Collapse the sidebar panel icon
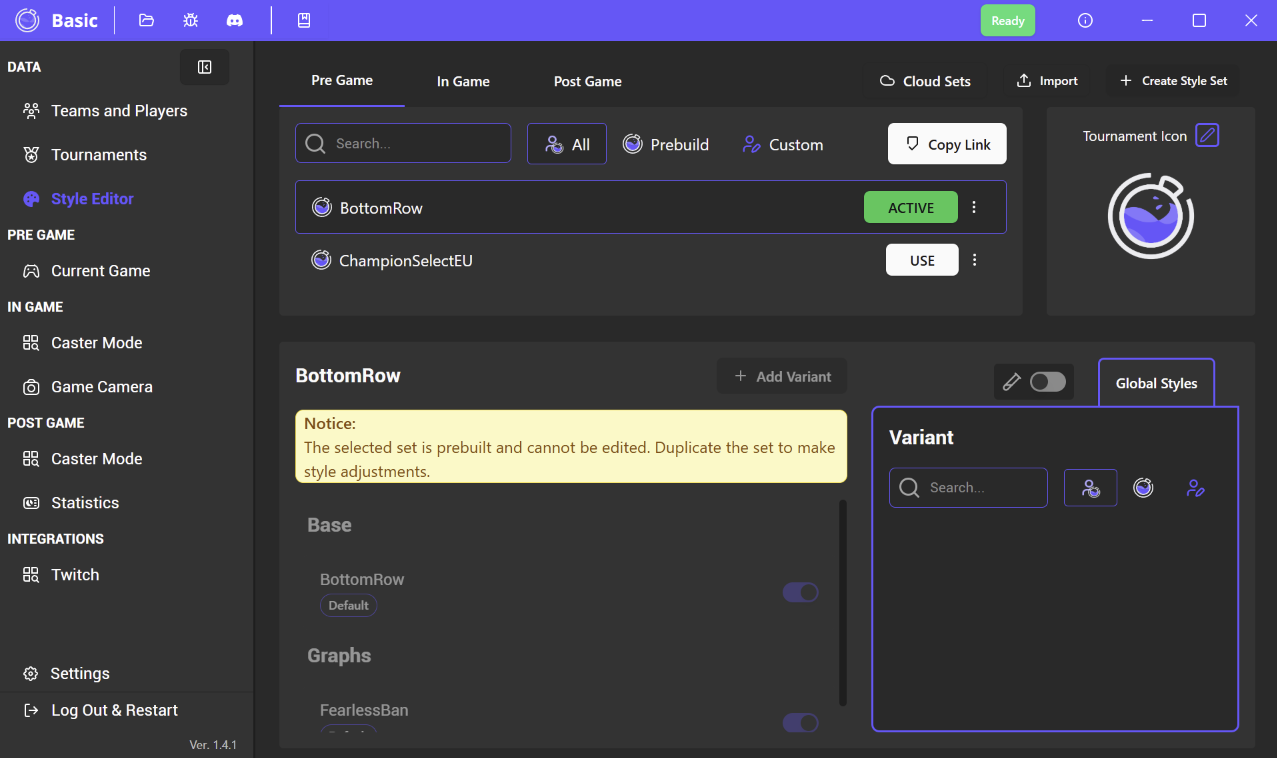The width and height of the screenshot is (1277, 758). [205, 67]
